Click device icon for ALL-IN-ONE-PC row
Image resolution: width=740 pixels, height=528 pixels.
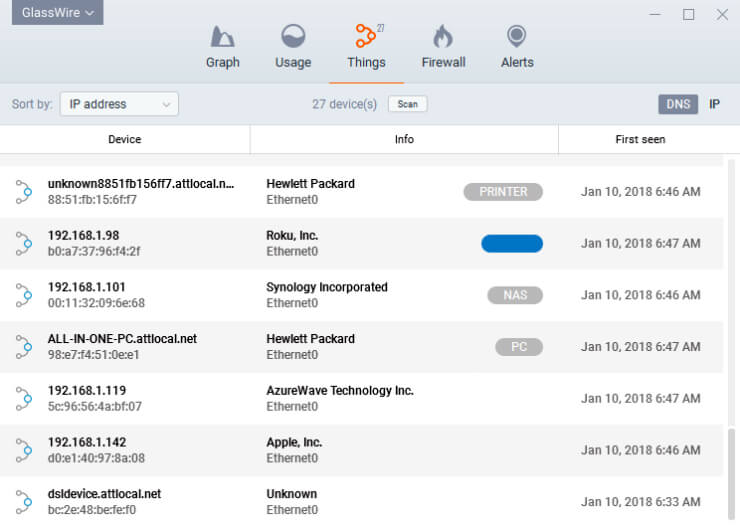[24, 347]
